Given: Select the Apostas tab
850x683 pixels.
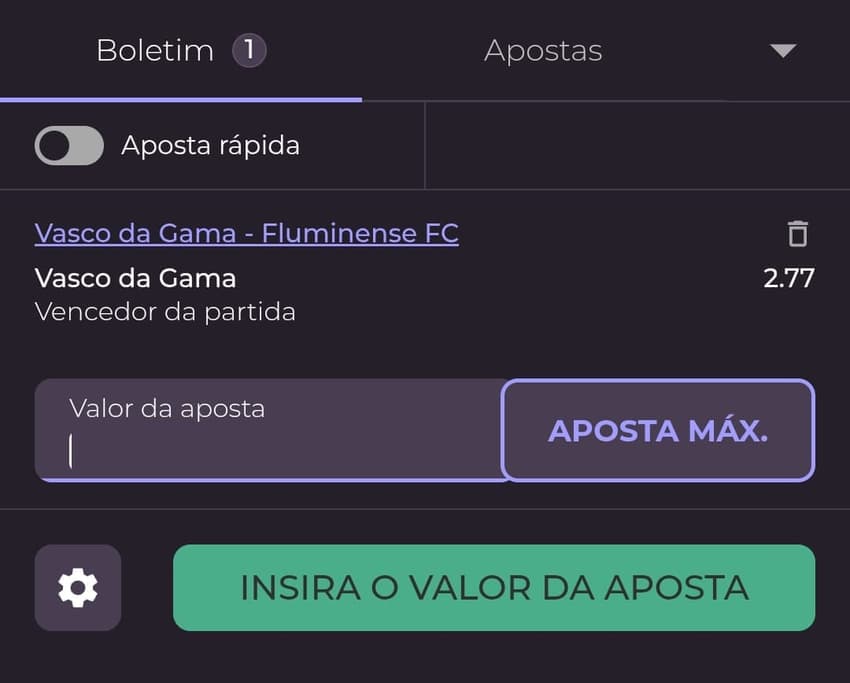Looking at the screenshot, I should 543,50.
